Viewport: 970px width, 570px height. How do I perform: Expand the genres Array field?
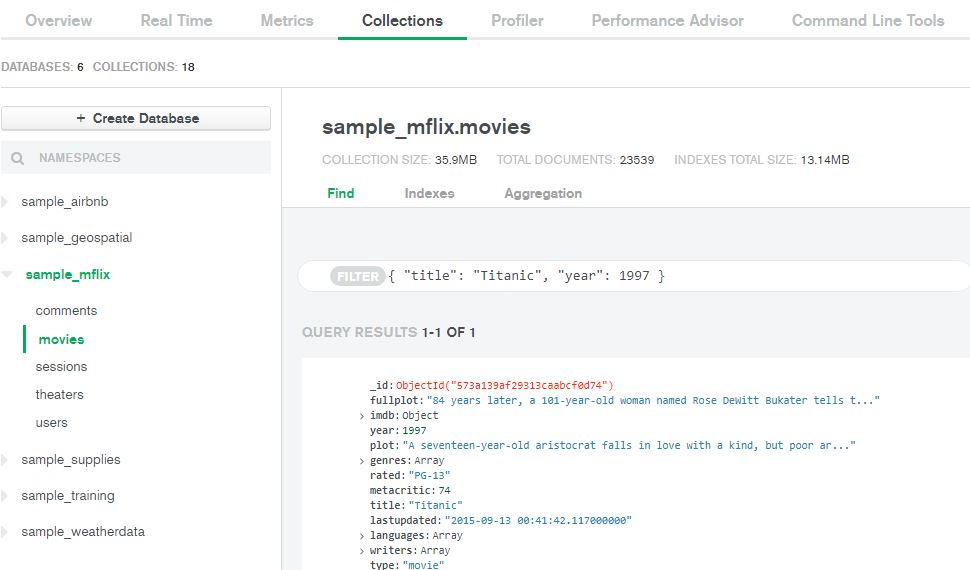pos(362,461)
